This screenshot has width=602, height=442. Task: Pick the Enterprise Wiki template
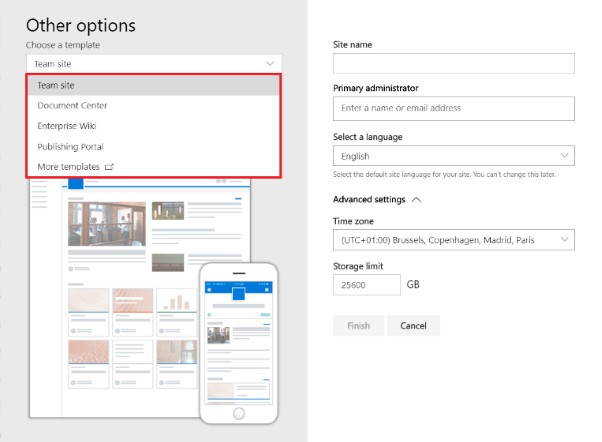(x=154, y=126)
